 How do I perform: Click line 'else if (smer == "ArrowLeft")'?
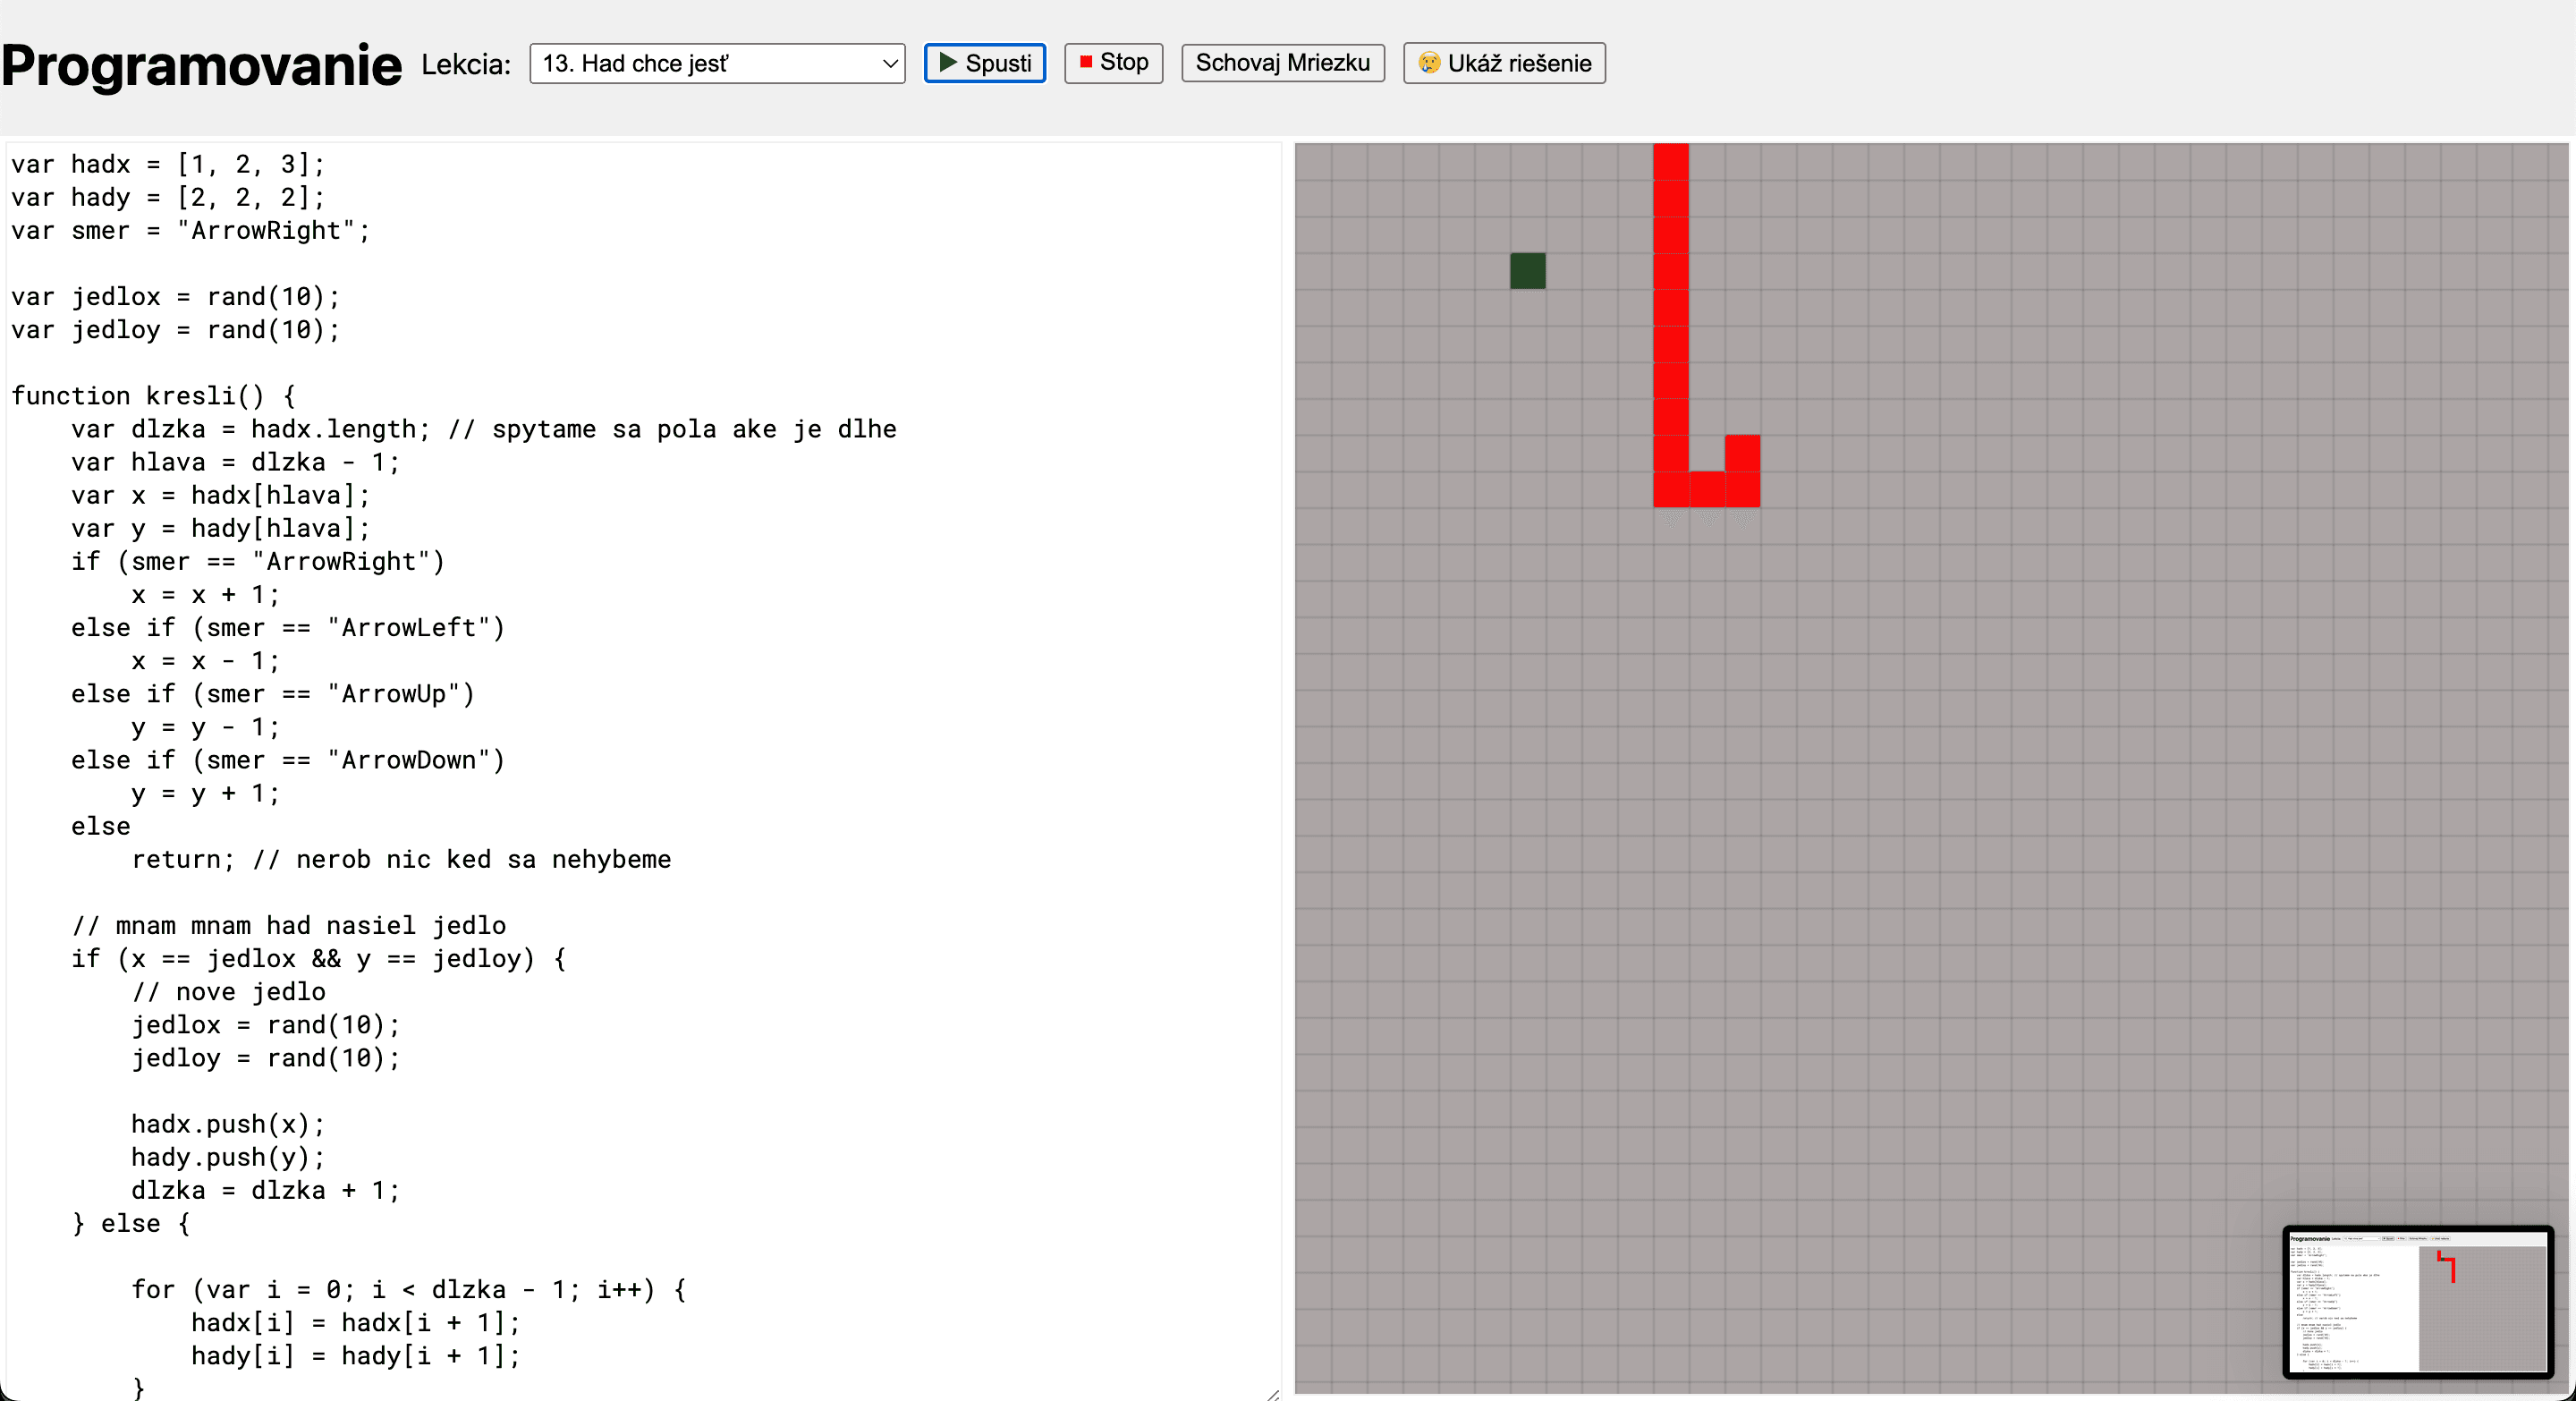click(x=288, y=627)
